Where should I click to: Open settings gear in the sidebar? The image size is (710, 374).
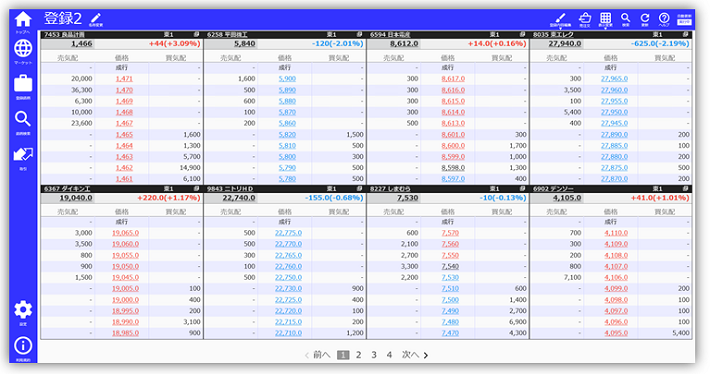23,312
